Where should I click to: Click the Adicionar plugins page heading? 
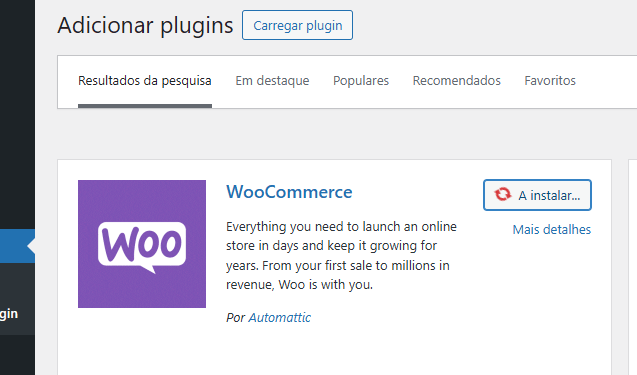coord(145,25)
